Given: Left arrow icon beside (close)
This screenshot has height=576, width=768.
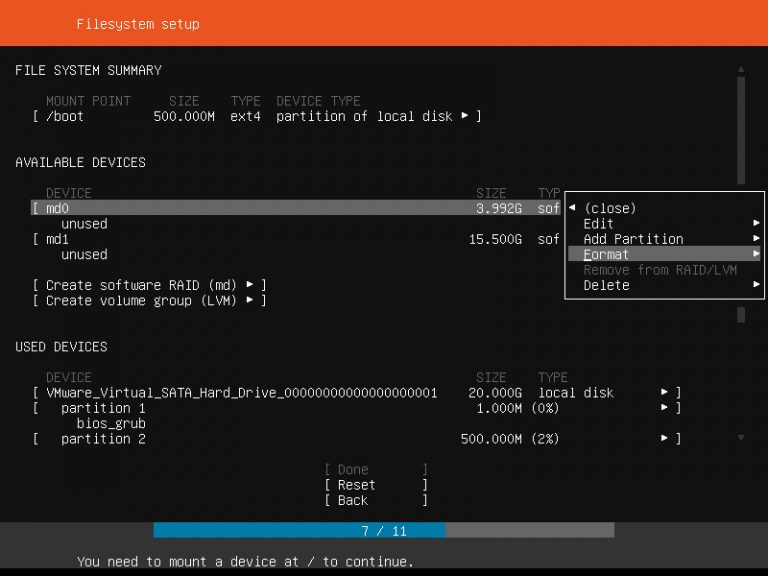Looking at the screenshot, I should pos(572,208).
